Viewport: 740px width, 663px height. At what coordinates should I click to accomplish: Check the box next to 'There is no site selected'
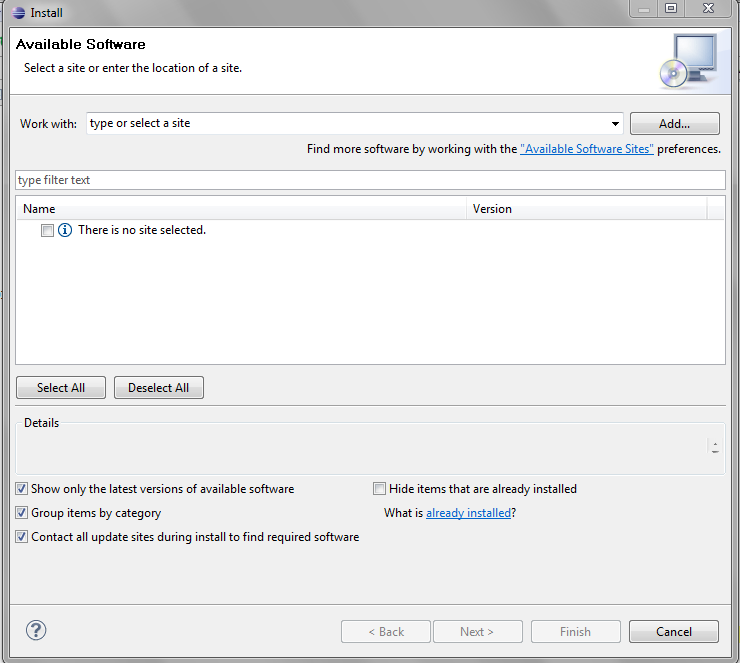pyautogui.click(x=47, y=230)
